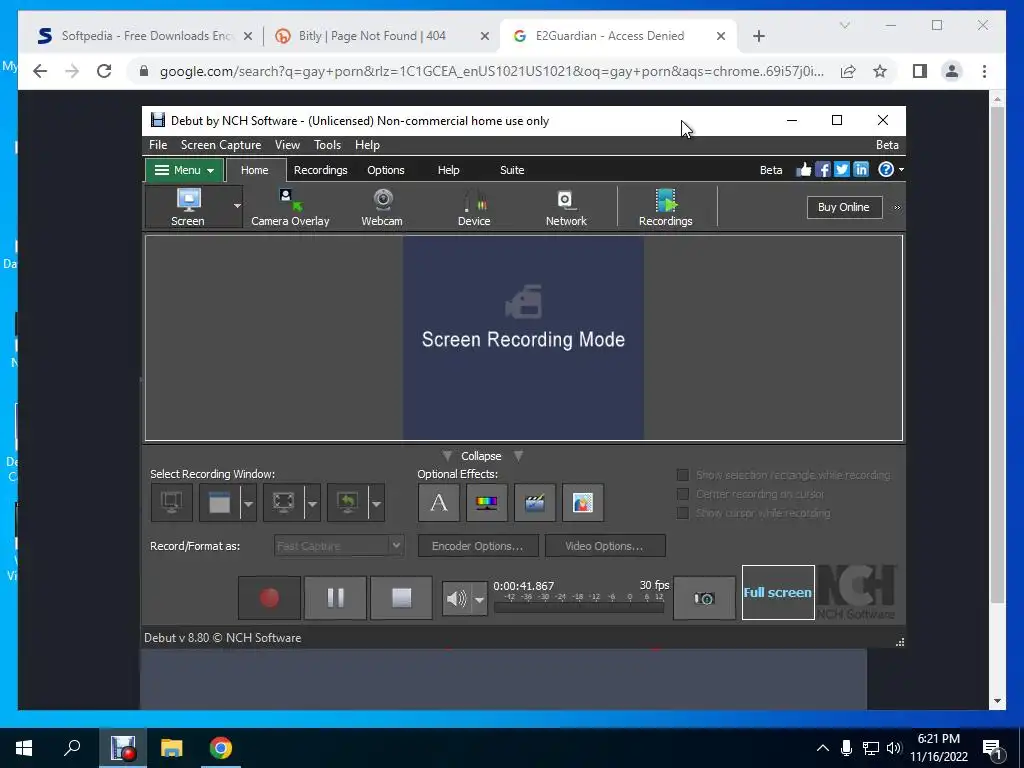
Task: Open File Explorer from taskbar
Action: [172, 748]
